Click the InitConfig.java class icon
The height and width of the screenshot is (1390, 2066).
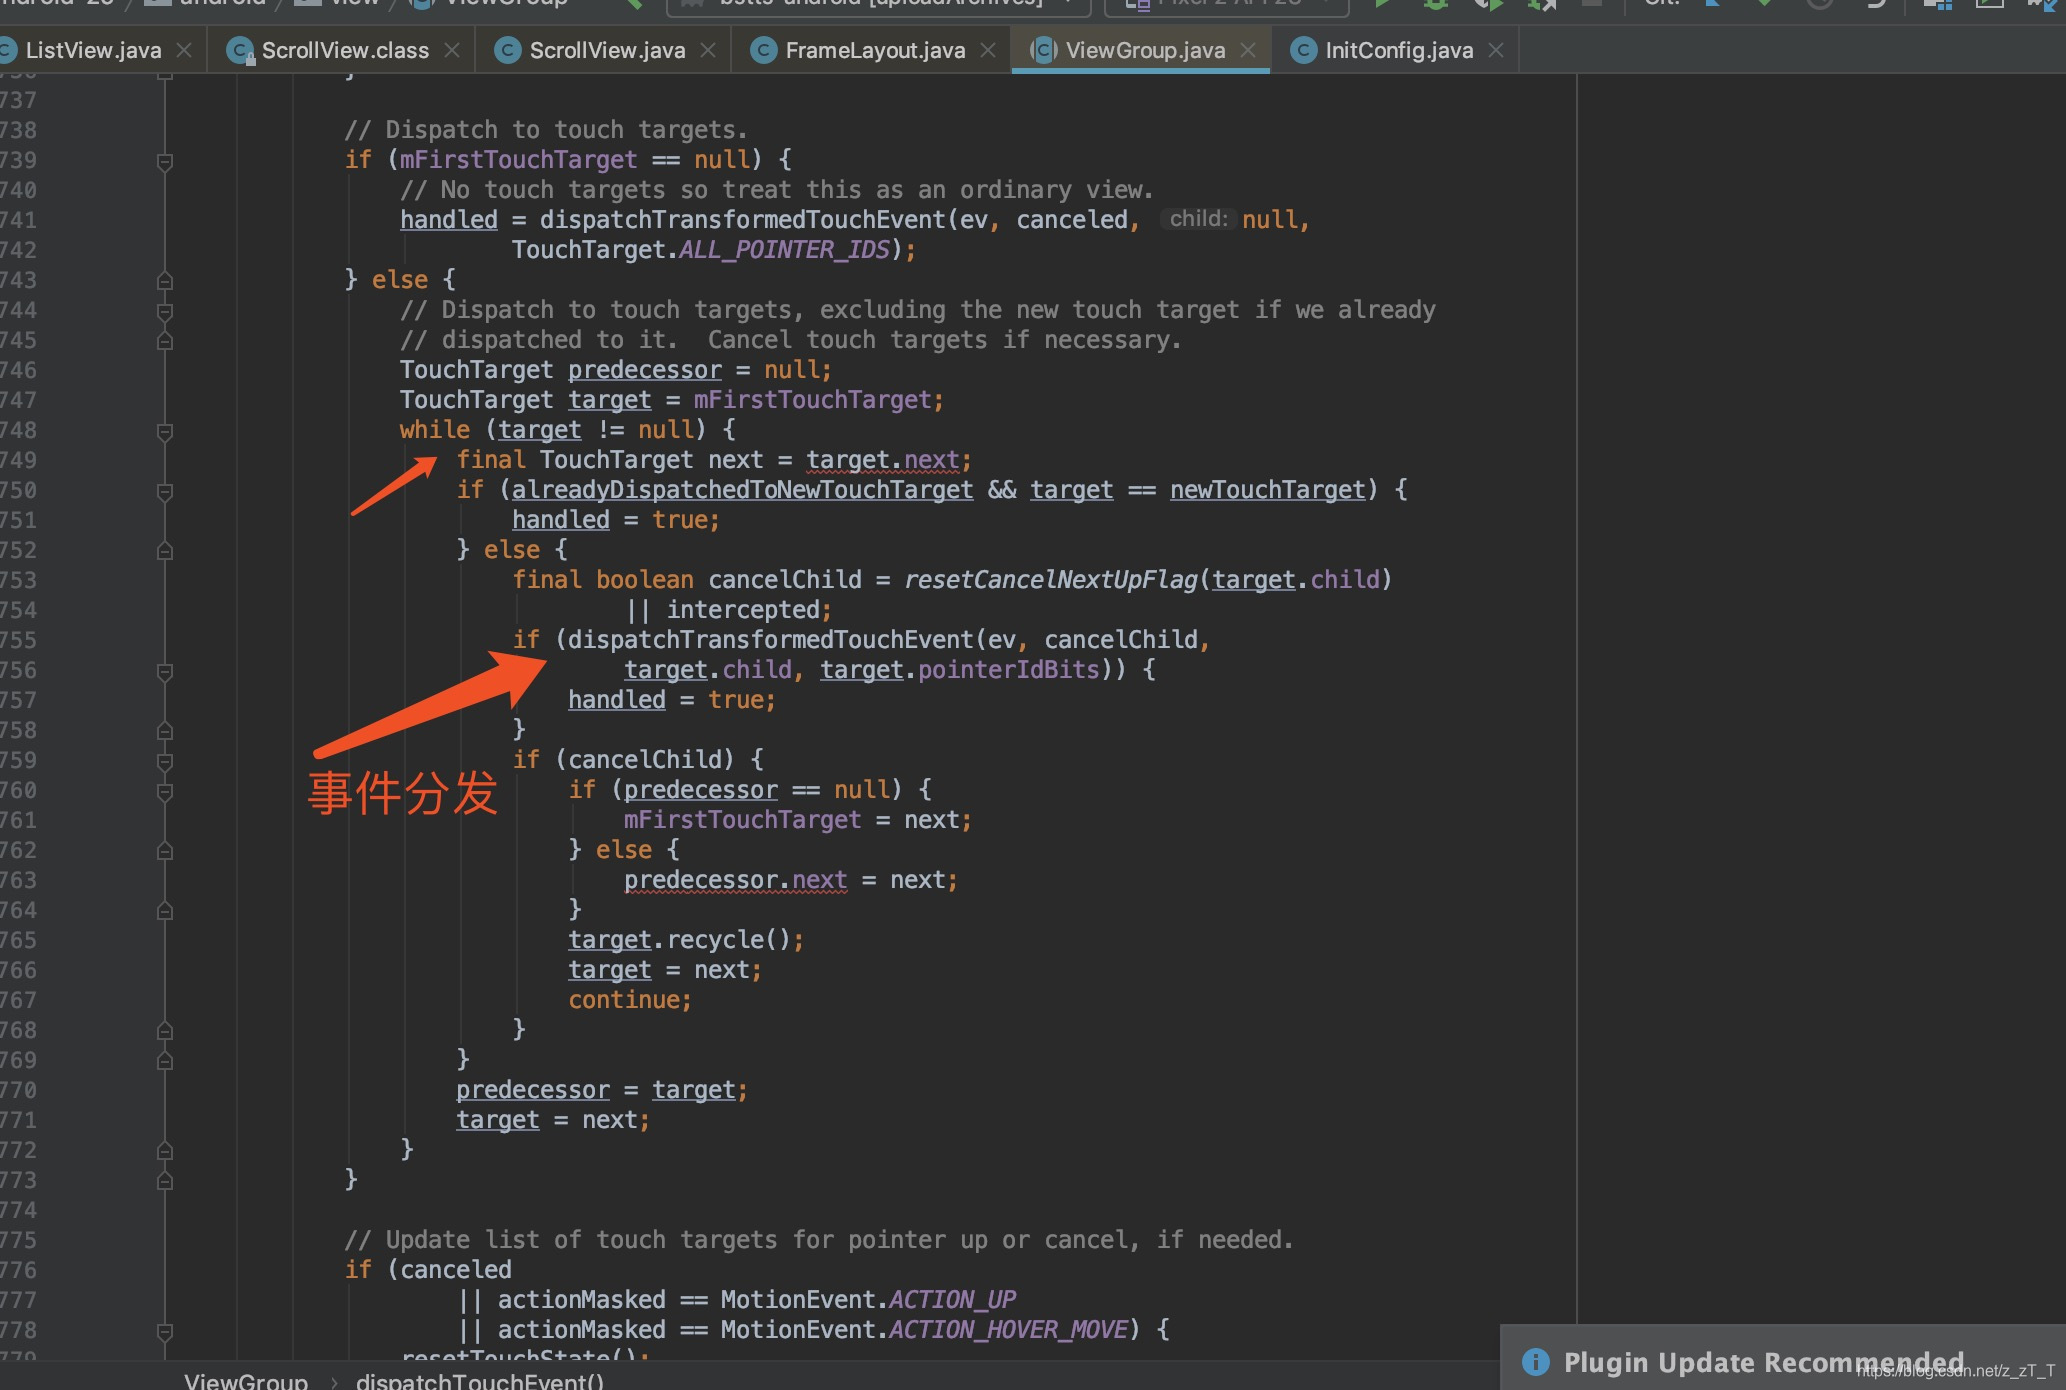pos(1304,50)
